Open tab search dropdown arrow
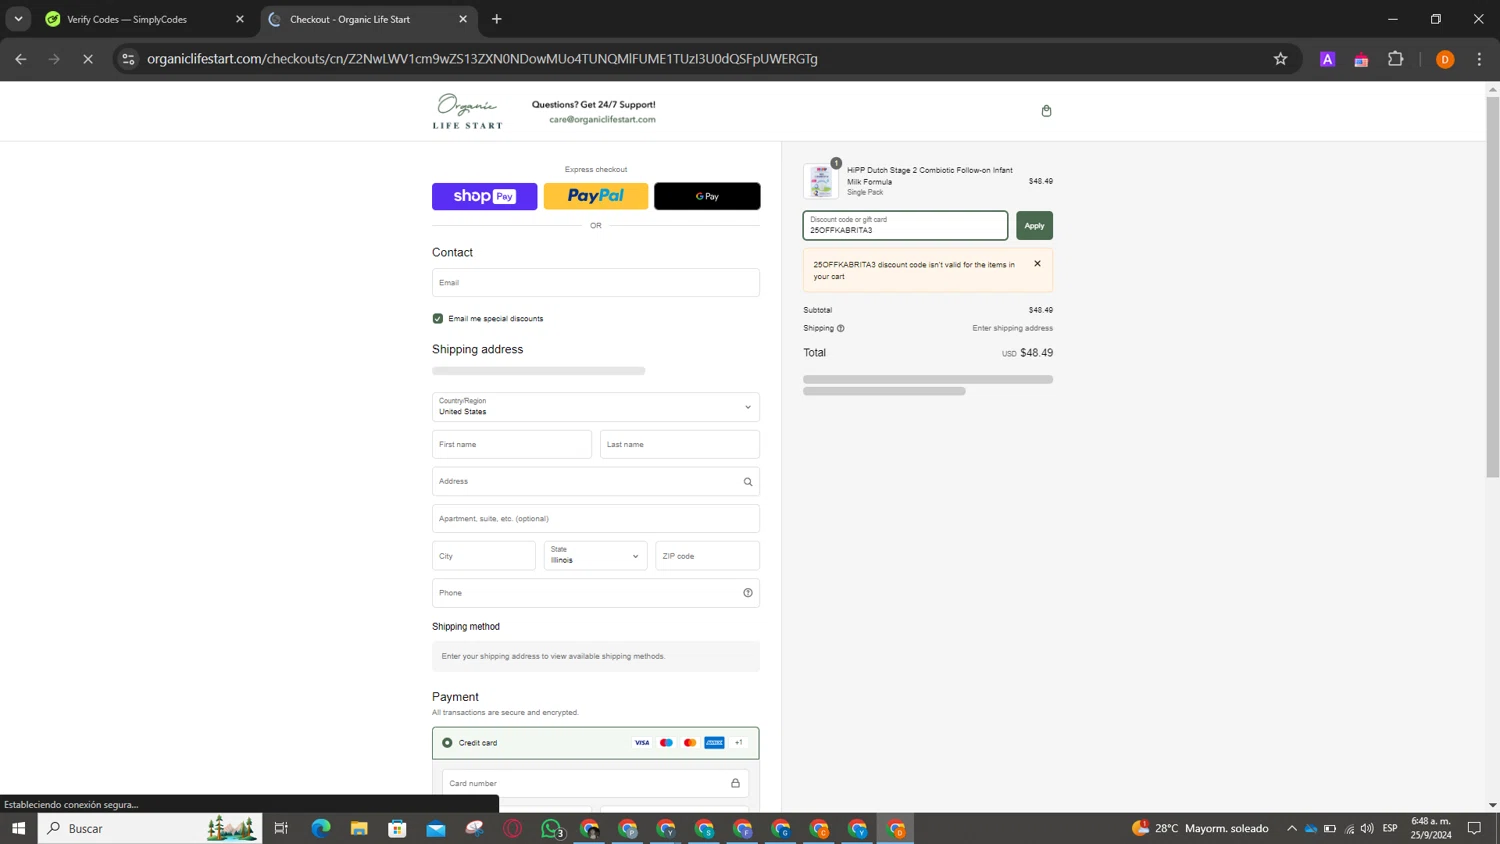The image size is (1500, 844). [x=18, y=19]
